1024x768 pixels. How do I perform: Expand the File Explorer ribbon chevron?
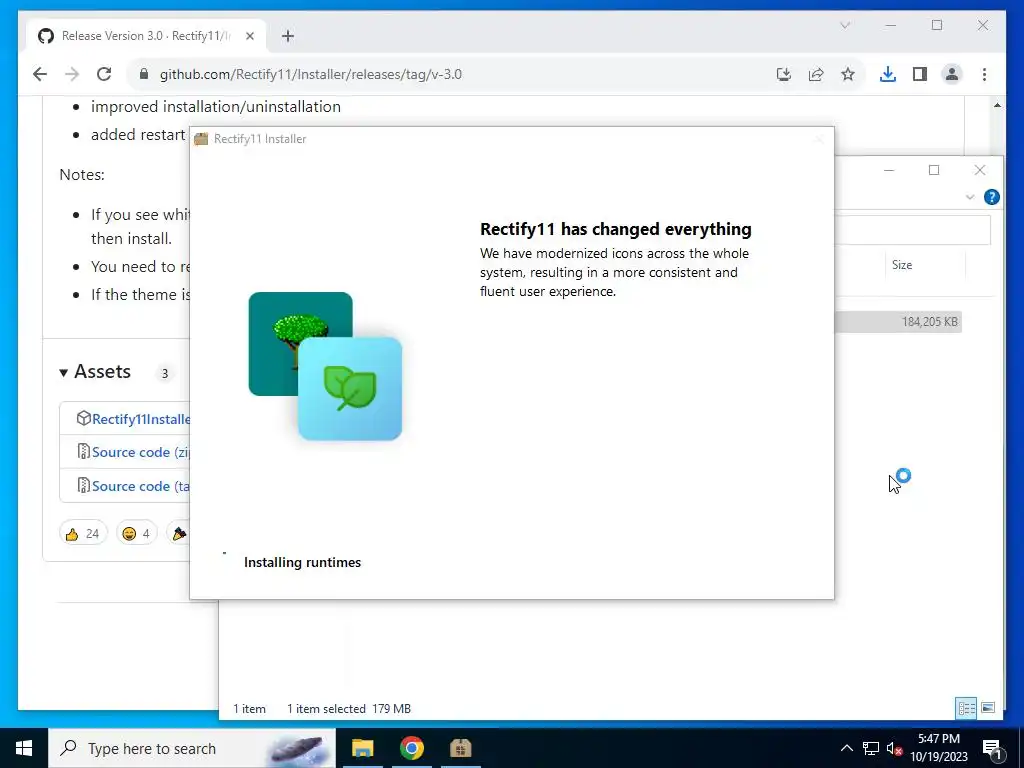tap(970, 197)
